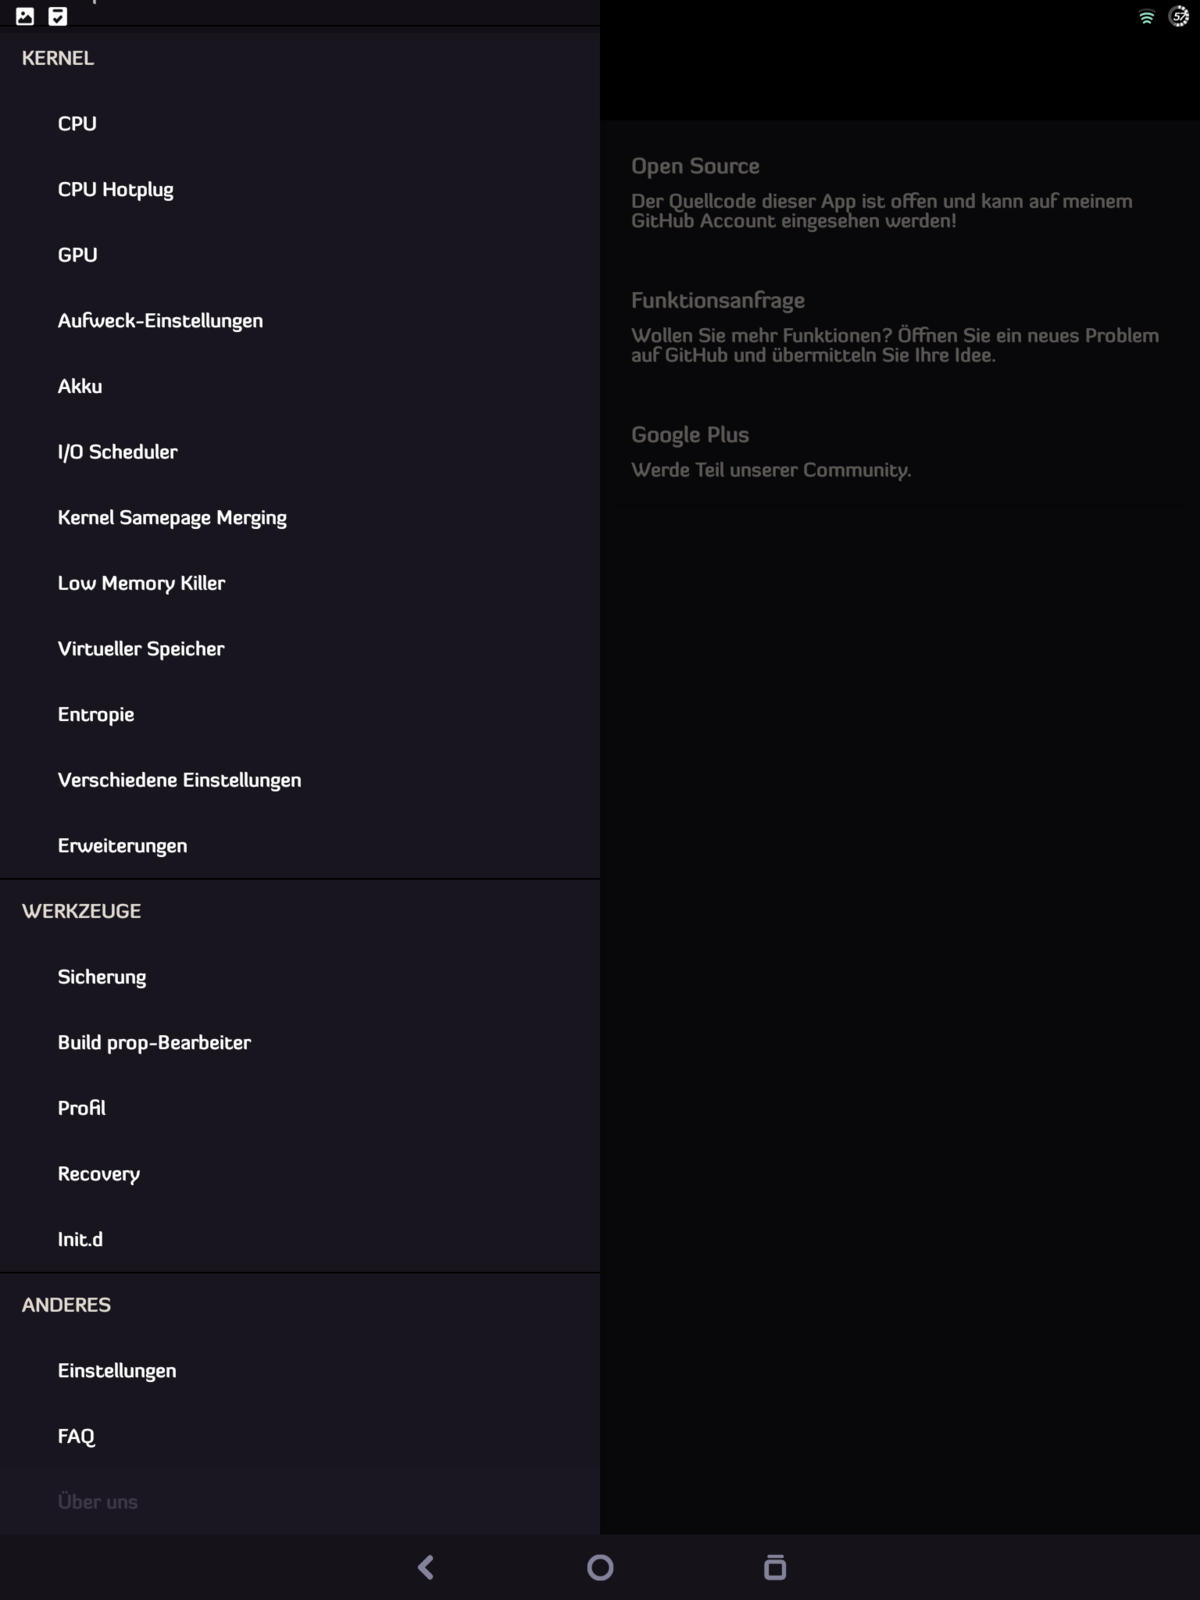The image size is (1200, 1600).
Task: Tap the Android back navigation icon
Action: (426, 1567)
